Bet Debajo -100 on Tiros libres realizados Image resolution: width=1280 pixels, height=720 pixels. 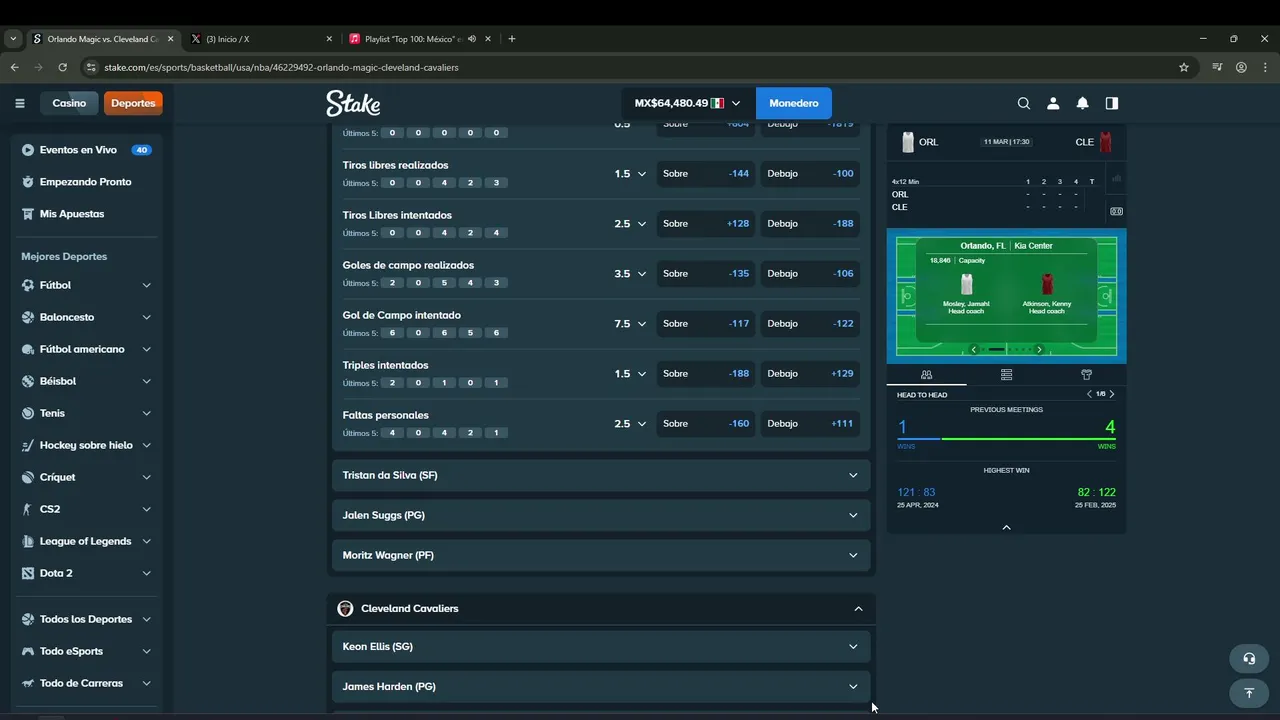point(810,174)
